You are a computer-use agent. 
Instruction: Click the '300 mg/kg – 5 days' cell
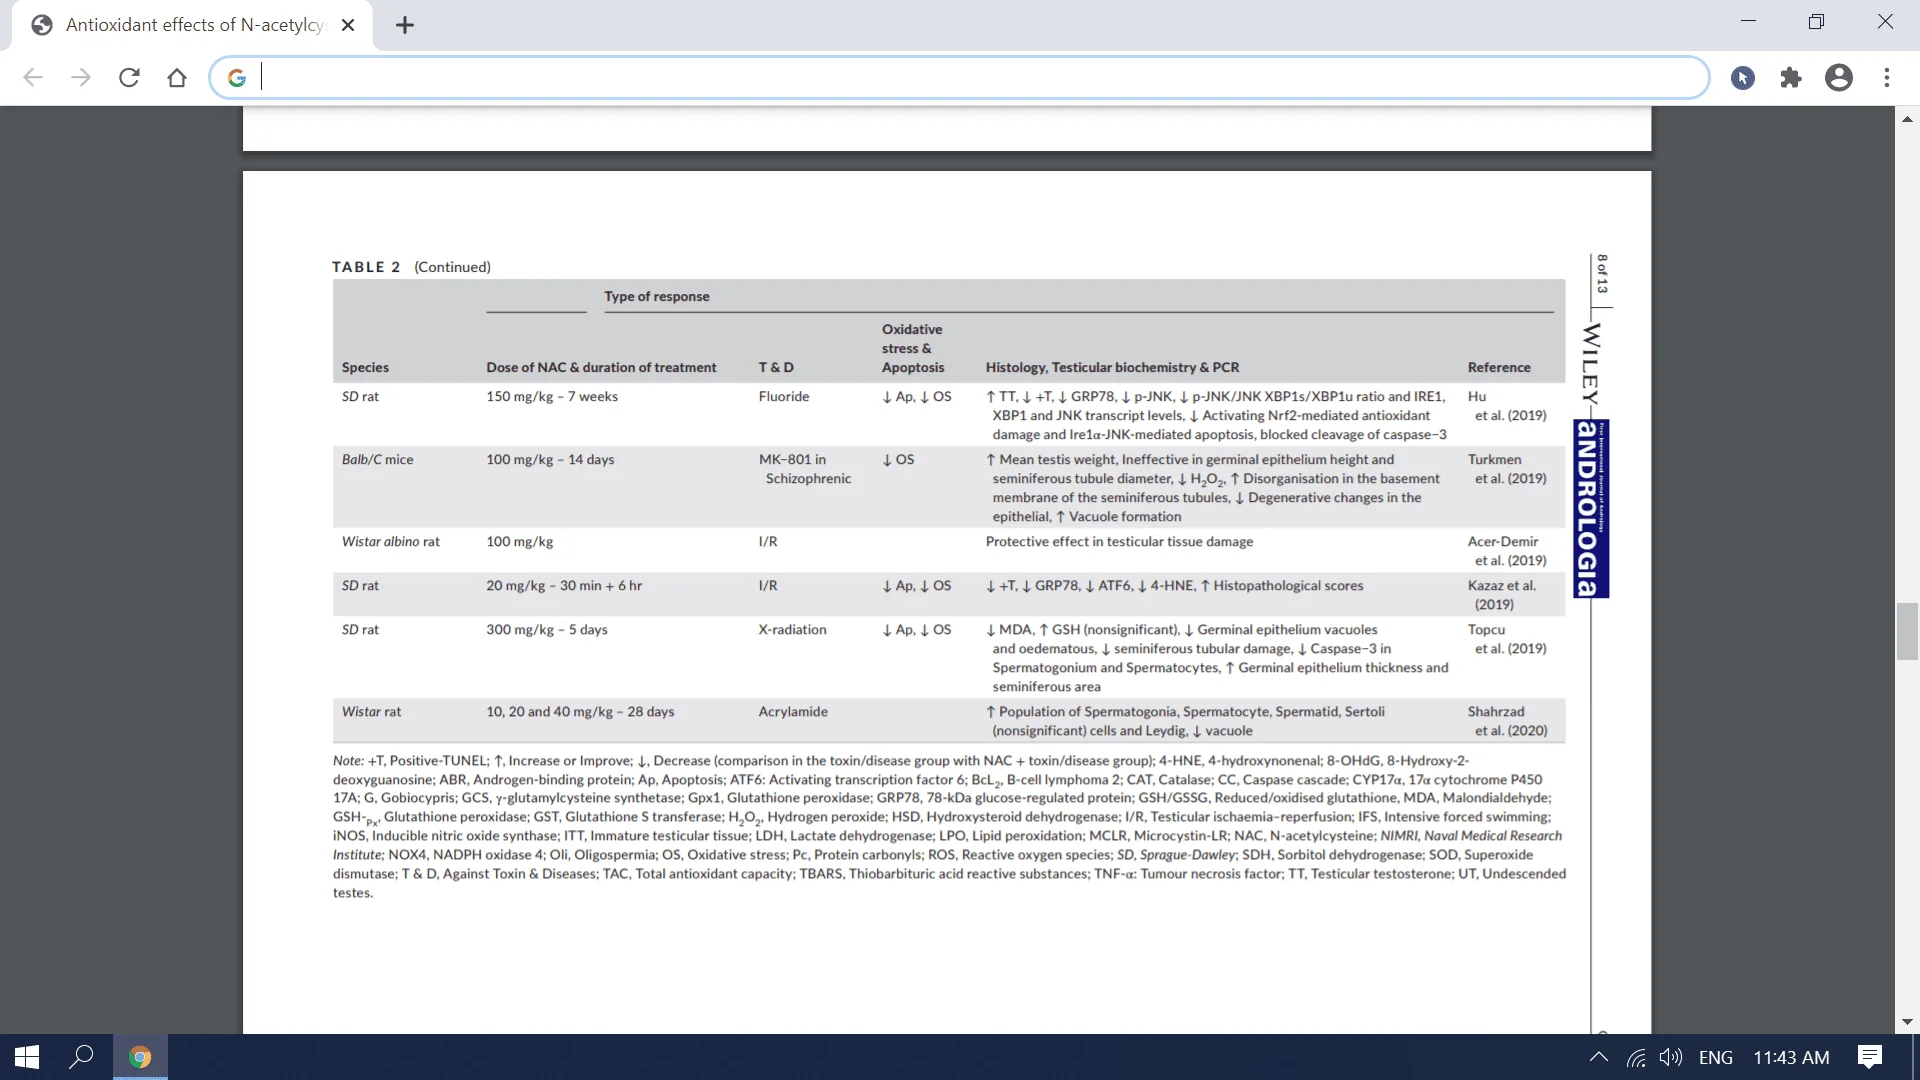tap(547, 629)
